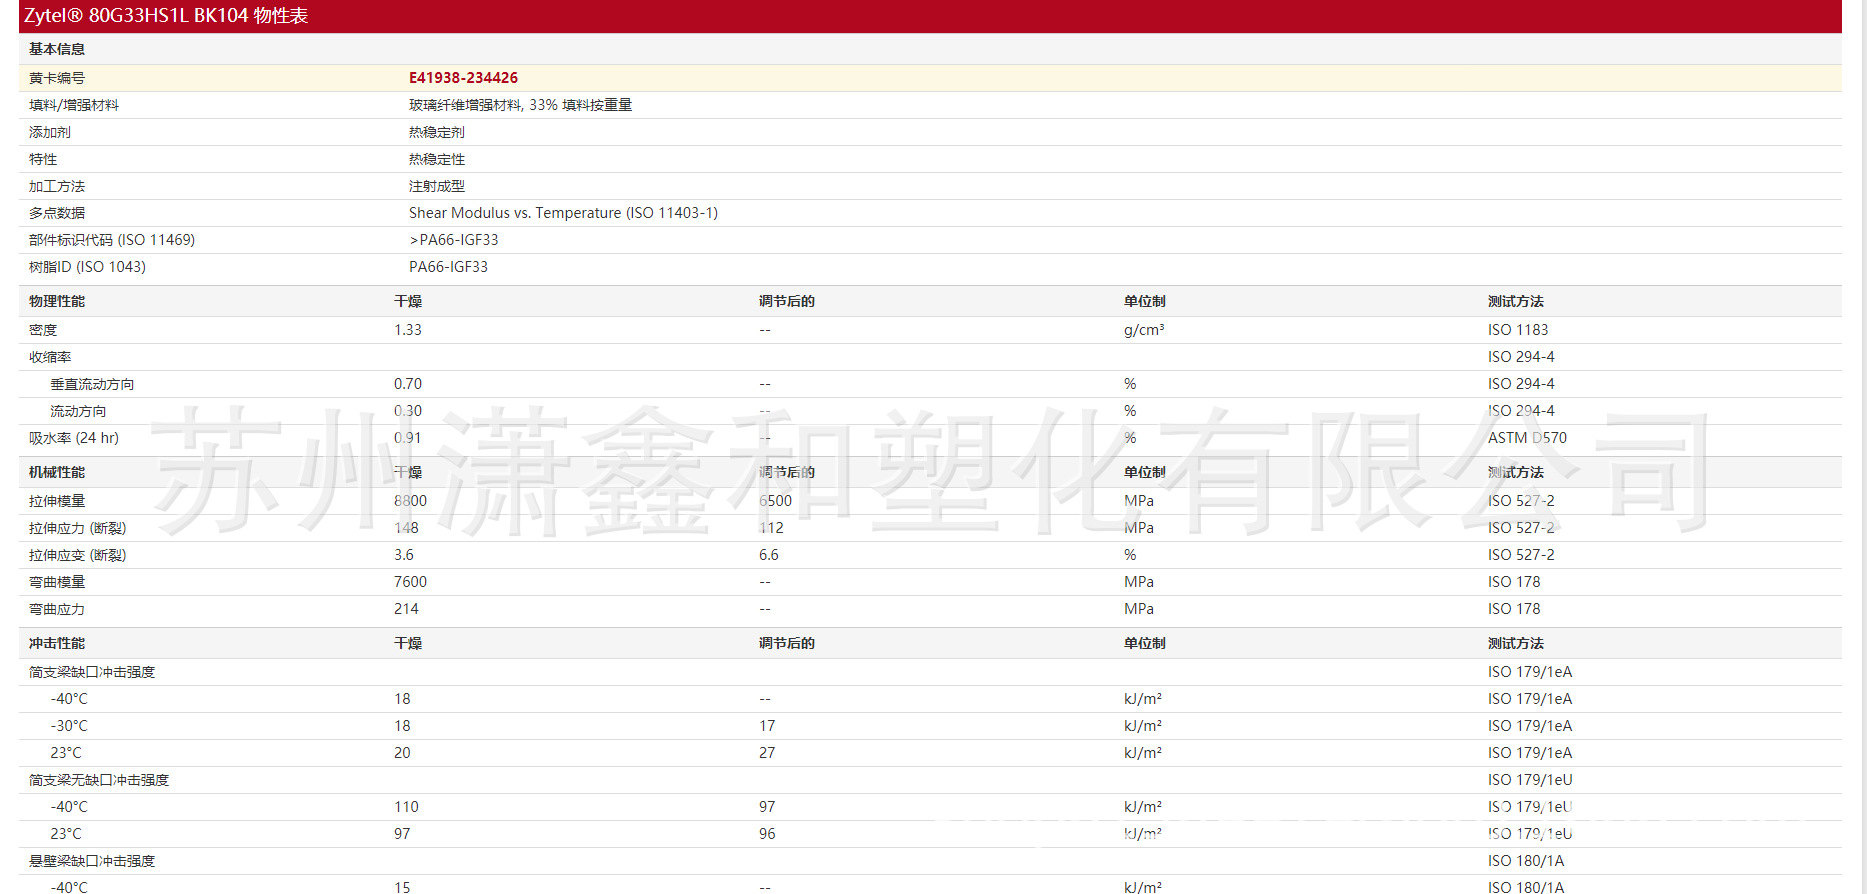This screenshot has height=894, width=1867.
Task: Click the 'ASTM D570' test method
Action: (x=1527, y=438)
